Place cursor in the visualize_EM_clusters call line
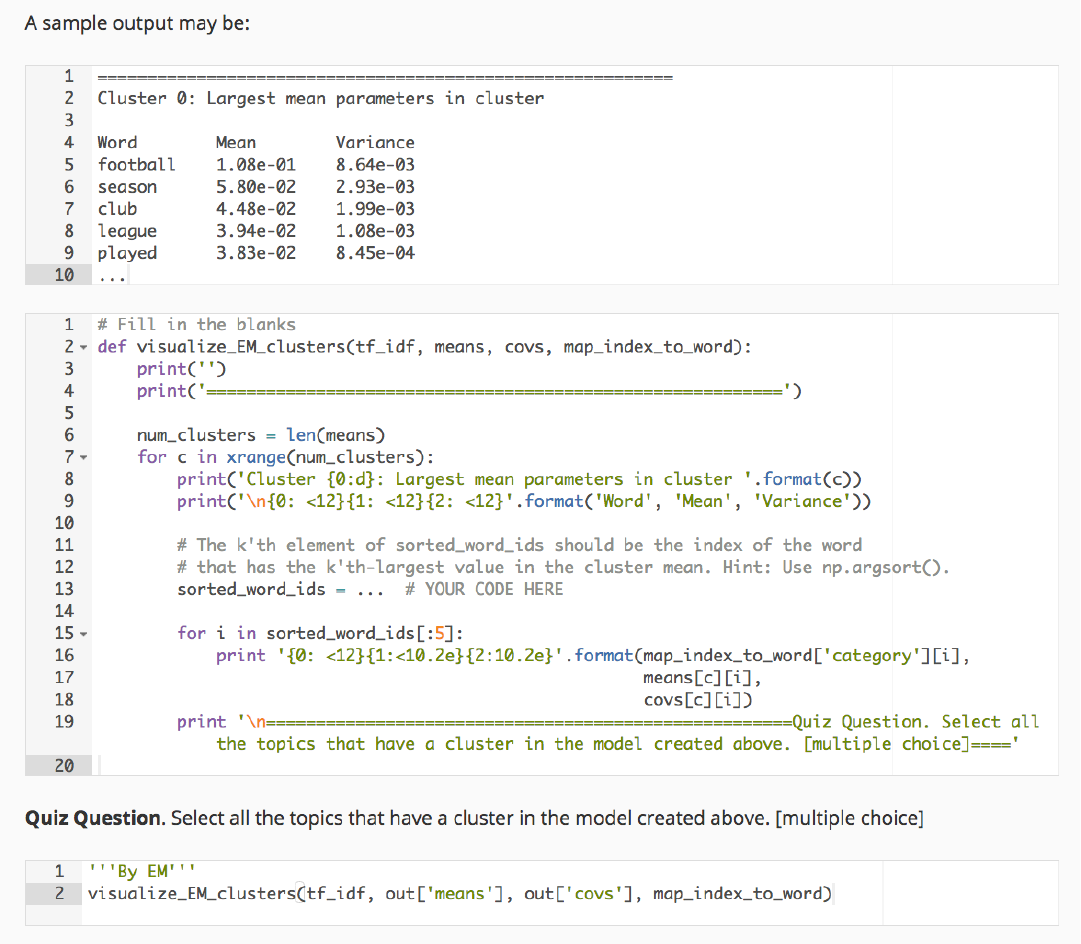This screenshot has height=944, width=1081. [460, 892]
